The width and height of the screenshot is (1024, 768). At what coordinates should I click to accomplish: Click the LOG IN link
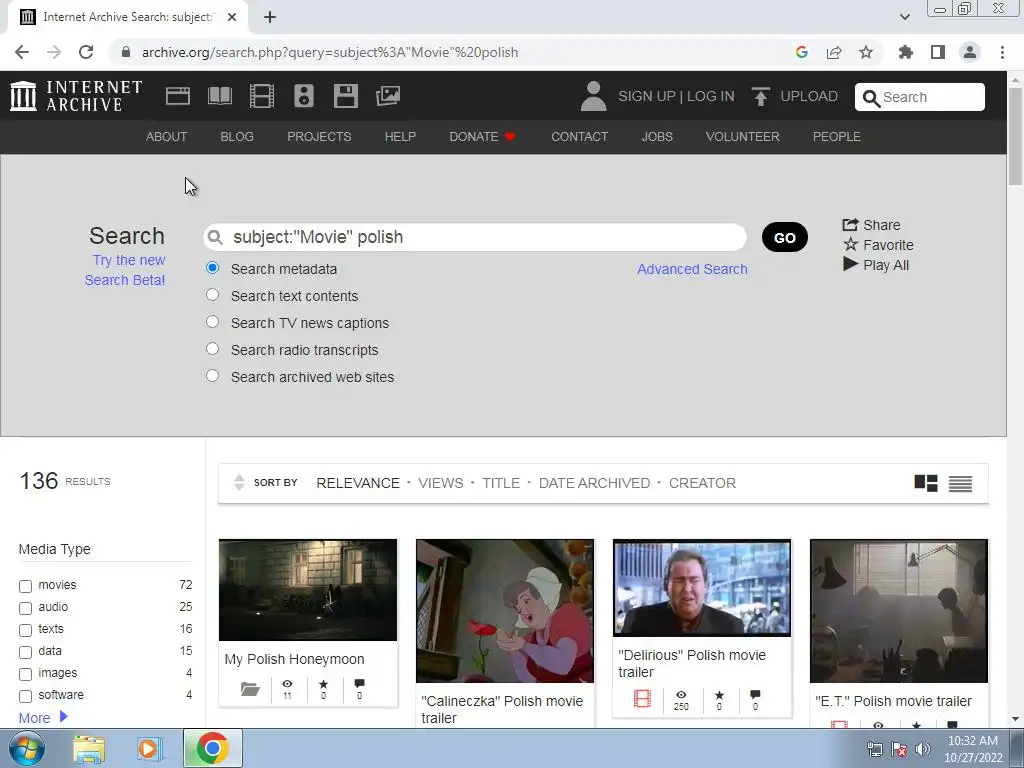[711, 96]
